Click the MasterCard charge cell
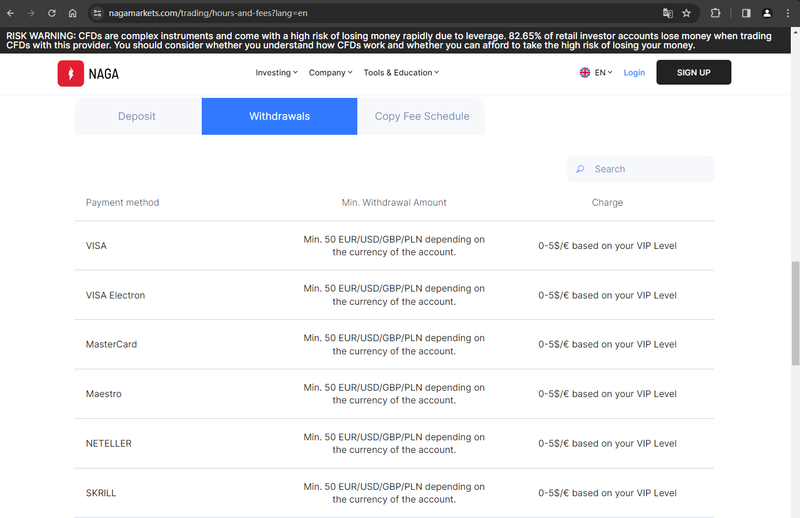The height and width of the screenshot is (518, 800). tap(607, 344)
